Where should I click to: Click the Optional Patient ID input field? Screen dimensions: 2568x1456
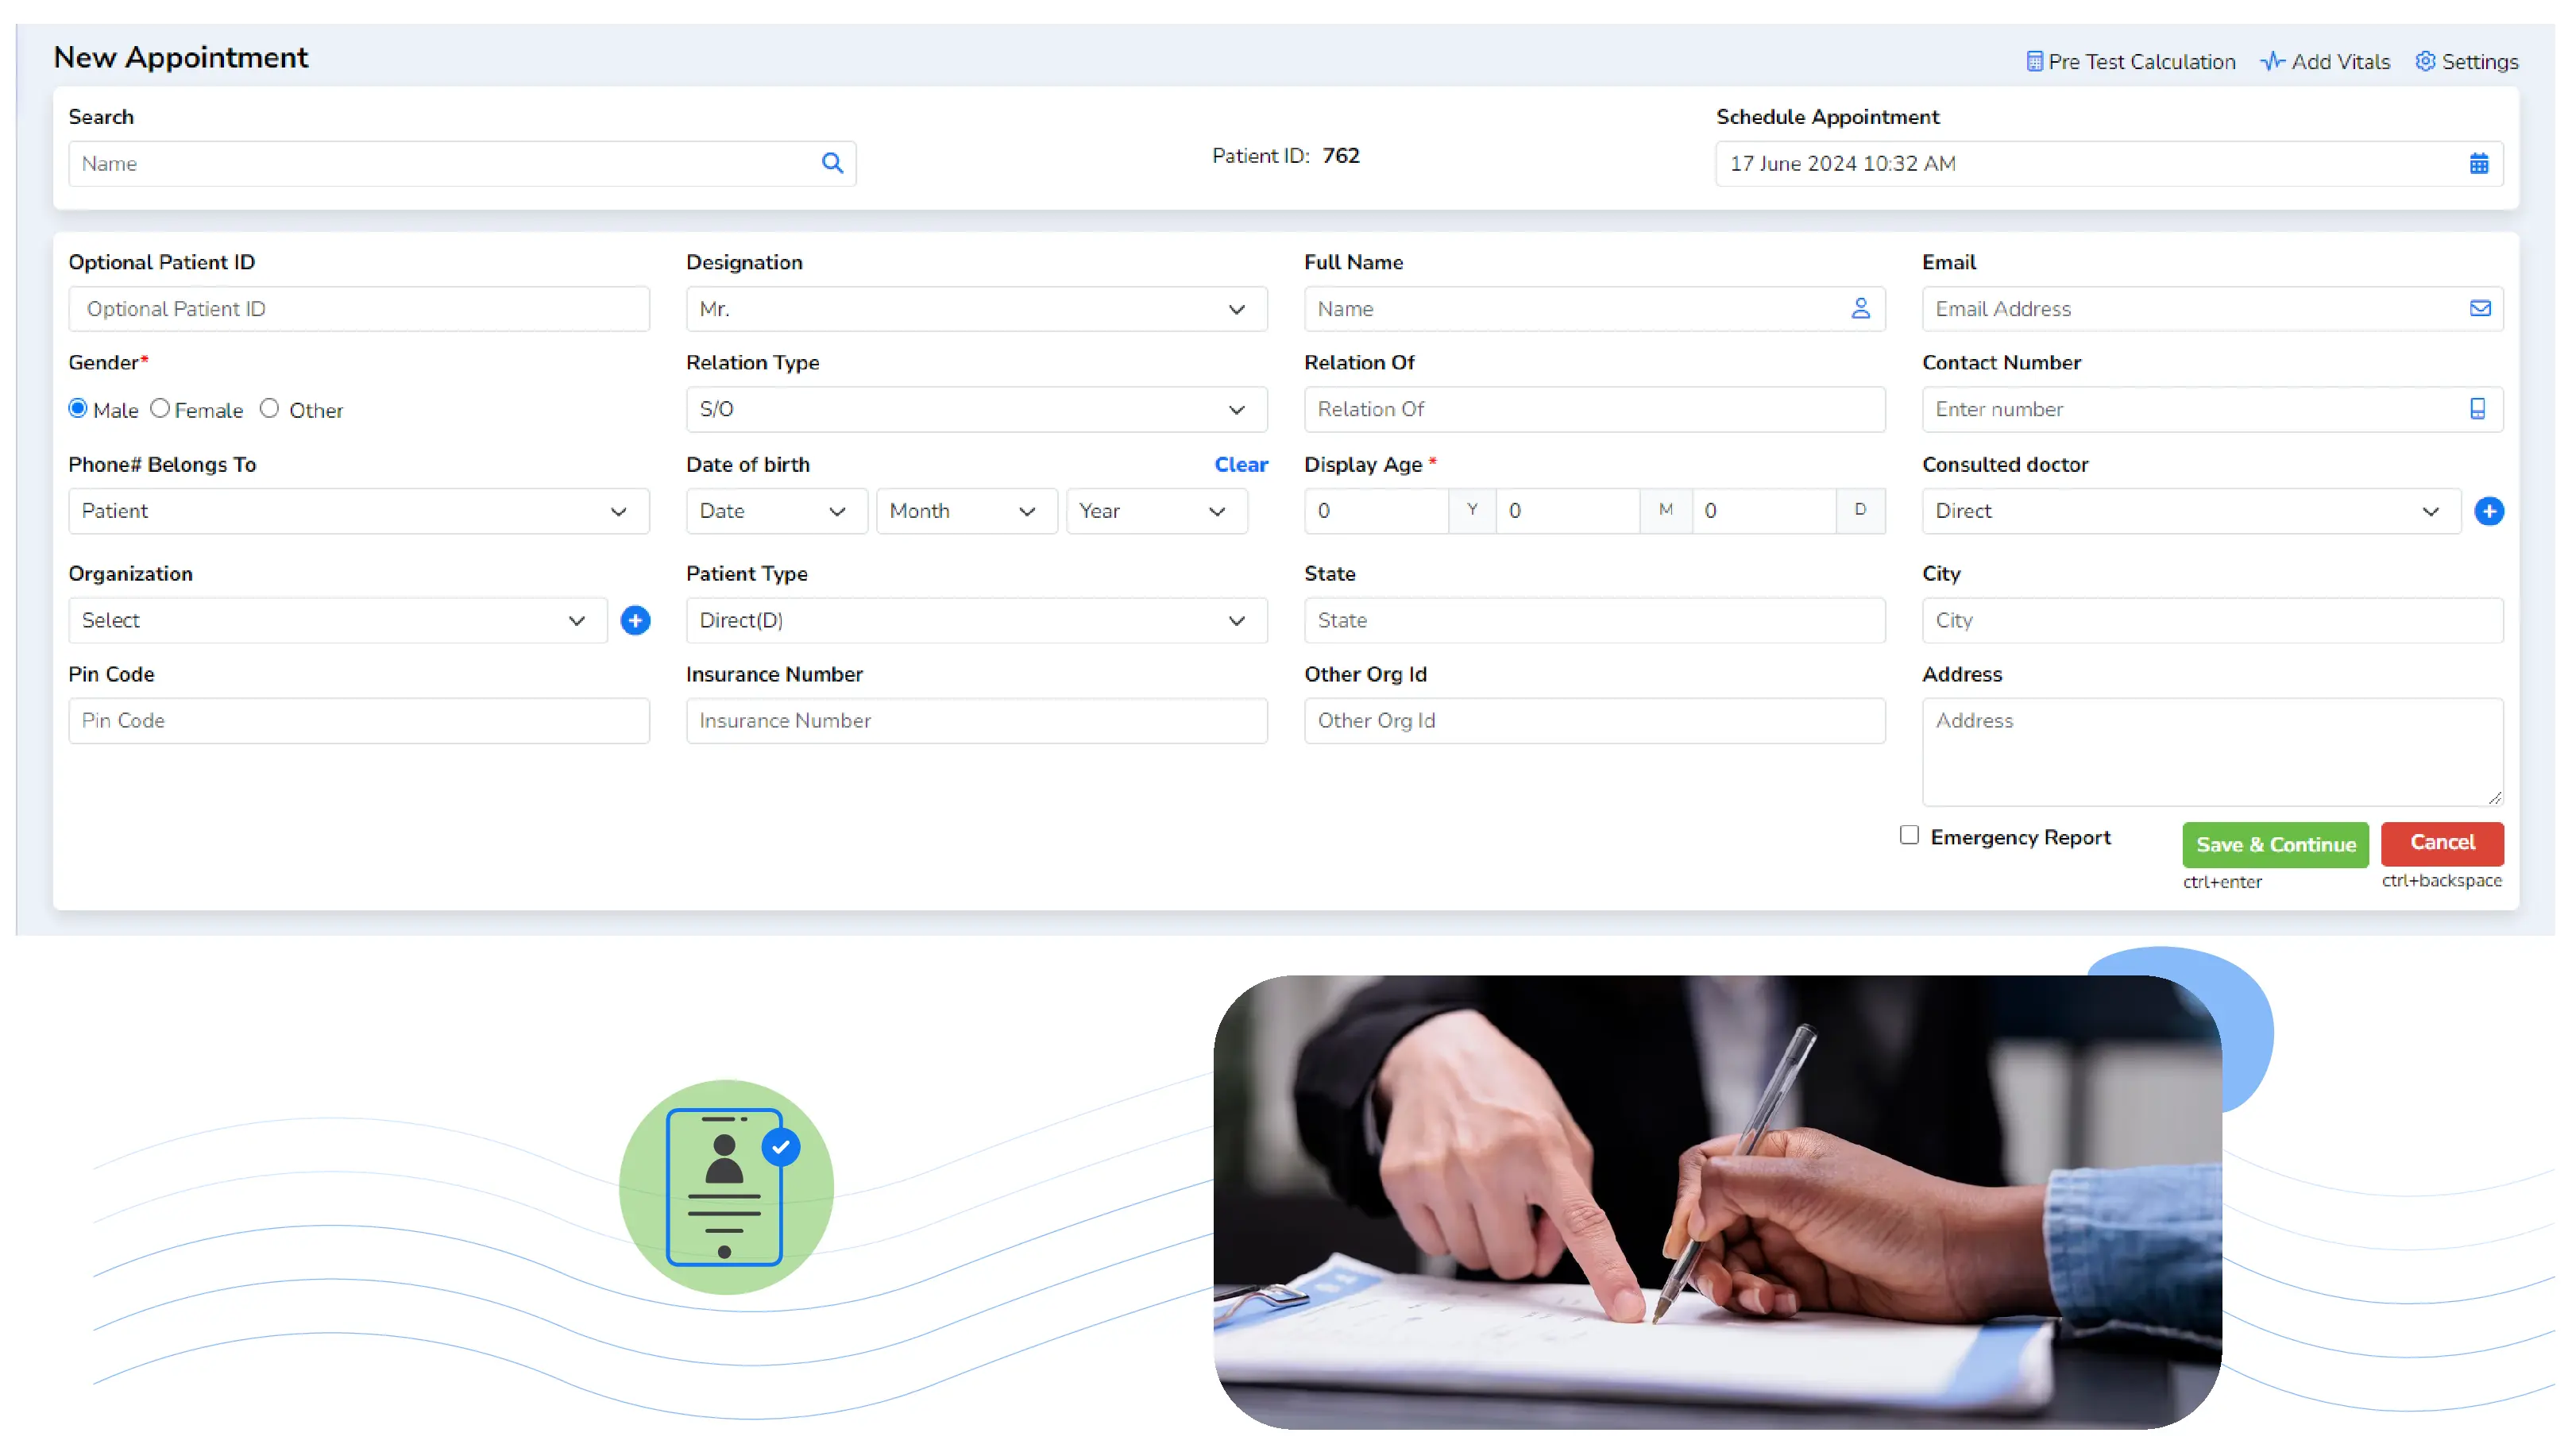[x=358, y=308]
